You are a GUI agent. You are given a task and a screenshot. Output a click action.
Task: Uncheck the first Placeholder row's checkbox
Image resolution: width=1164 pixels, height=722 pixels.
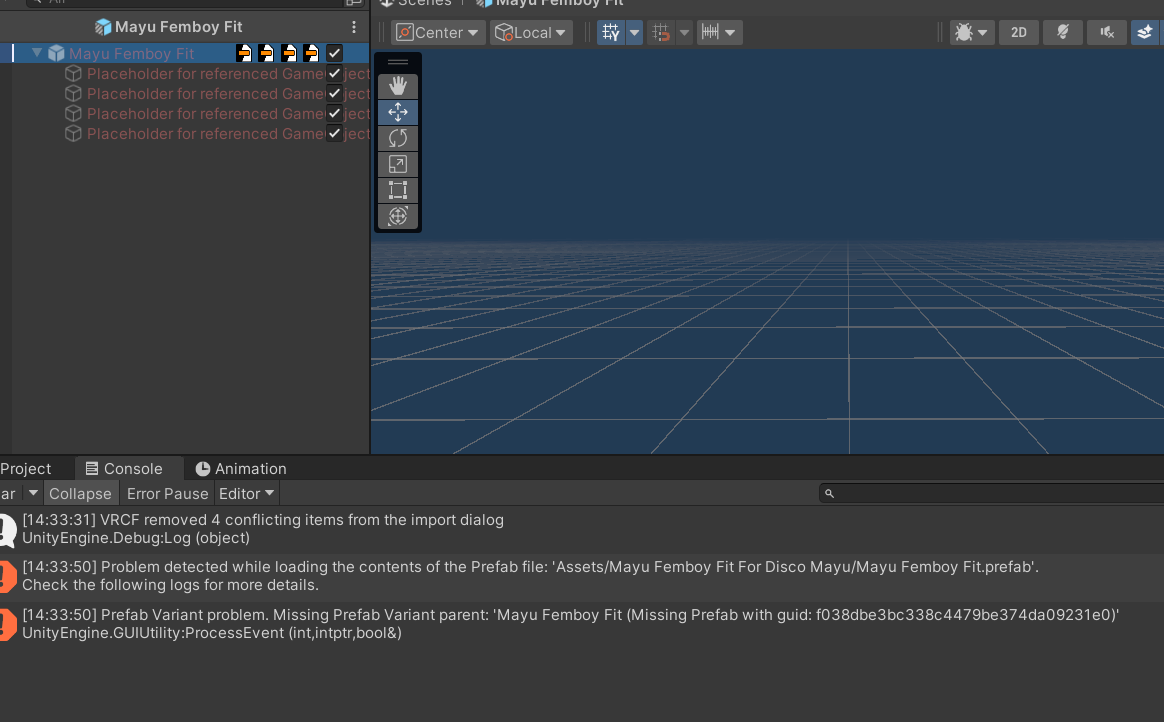click(335, 73)
